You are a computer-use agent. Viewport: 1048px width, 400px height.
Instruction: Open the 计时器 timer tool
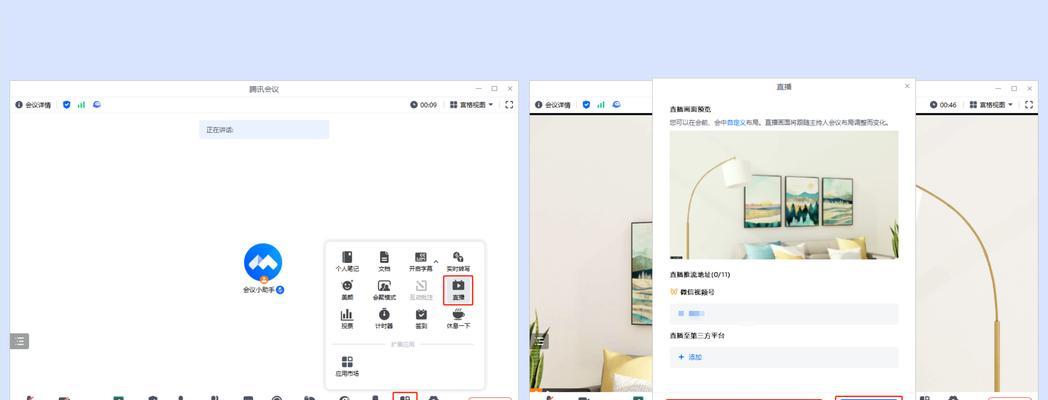[x=384, y=319]
